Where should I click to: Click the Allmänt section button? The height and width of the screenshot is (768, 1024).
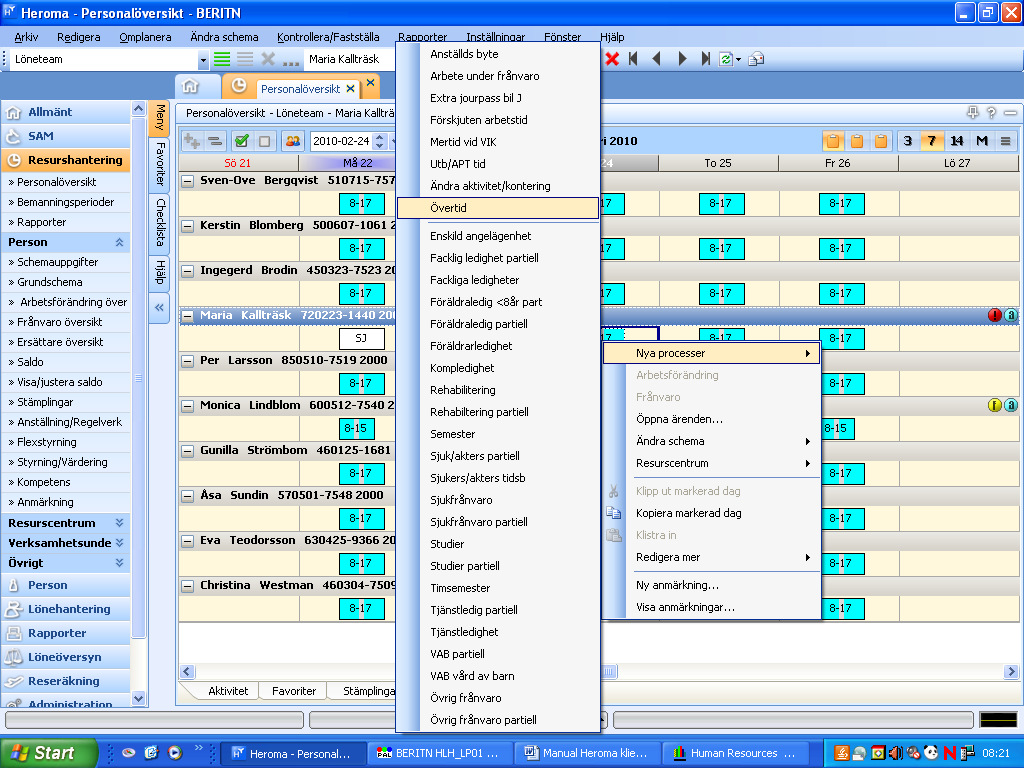coord(65,112)
